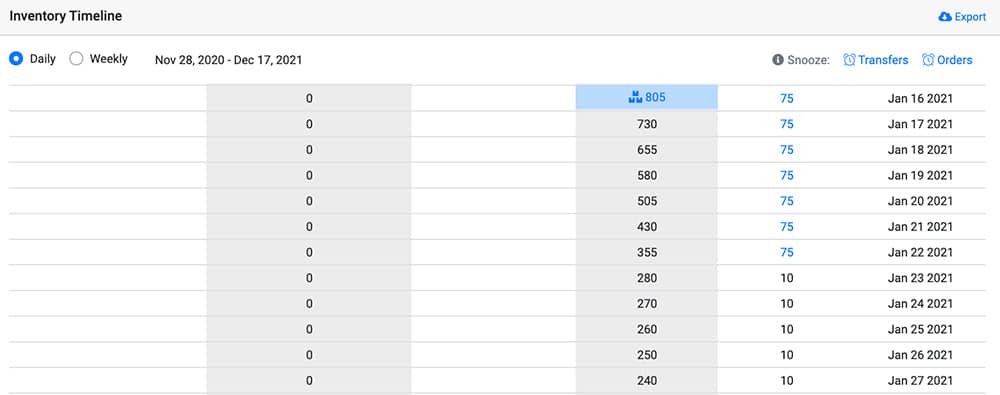Select the Daily radio button
The height and width of the screenshot is (395, 1000).
point(16,59)
